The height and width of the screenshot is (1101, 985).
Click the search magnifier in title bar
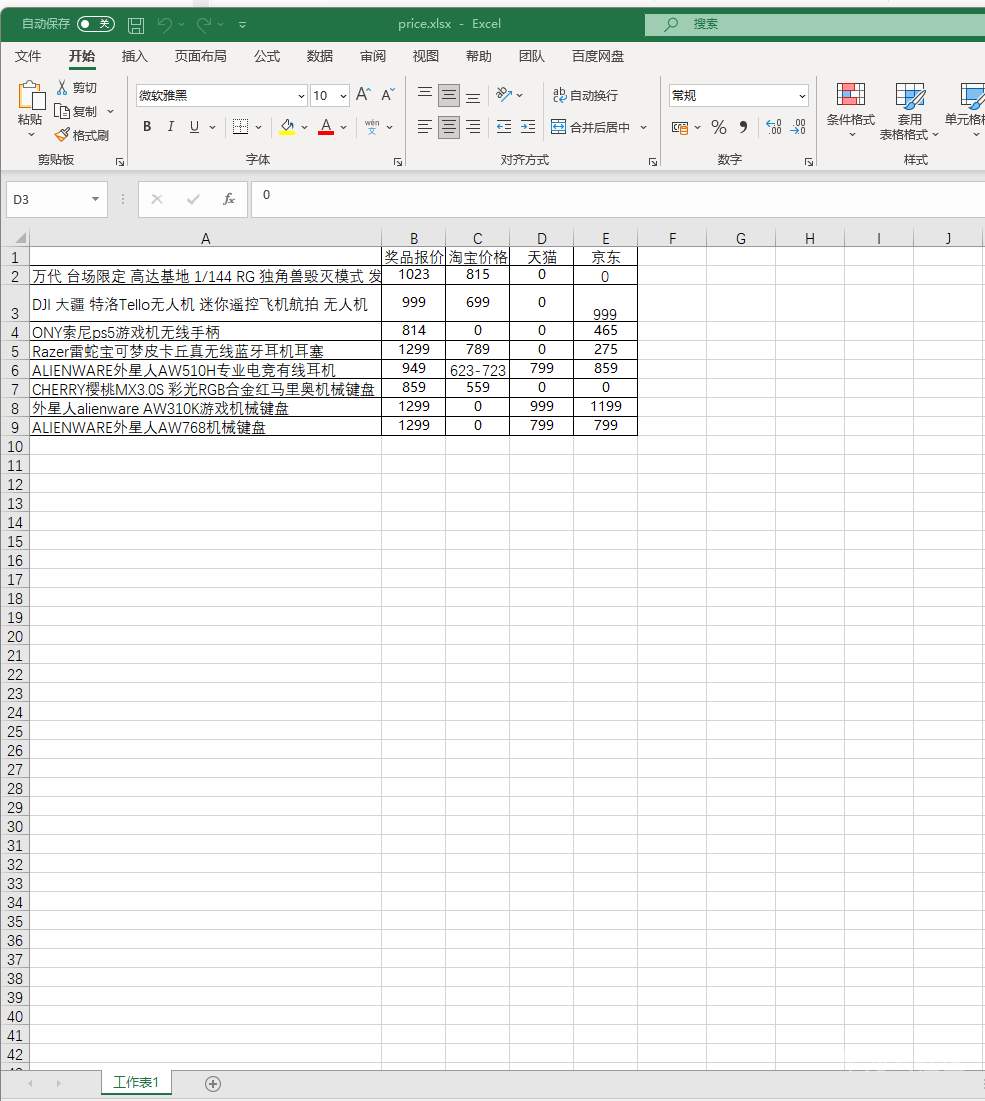tap(671, 24)
